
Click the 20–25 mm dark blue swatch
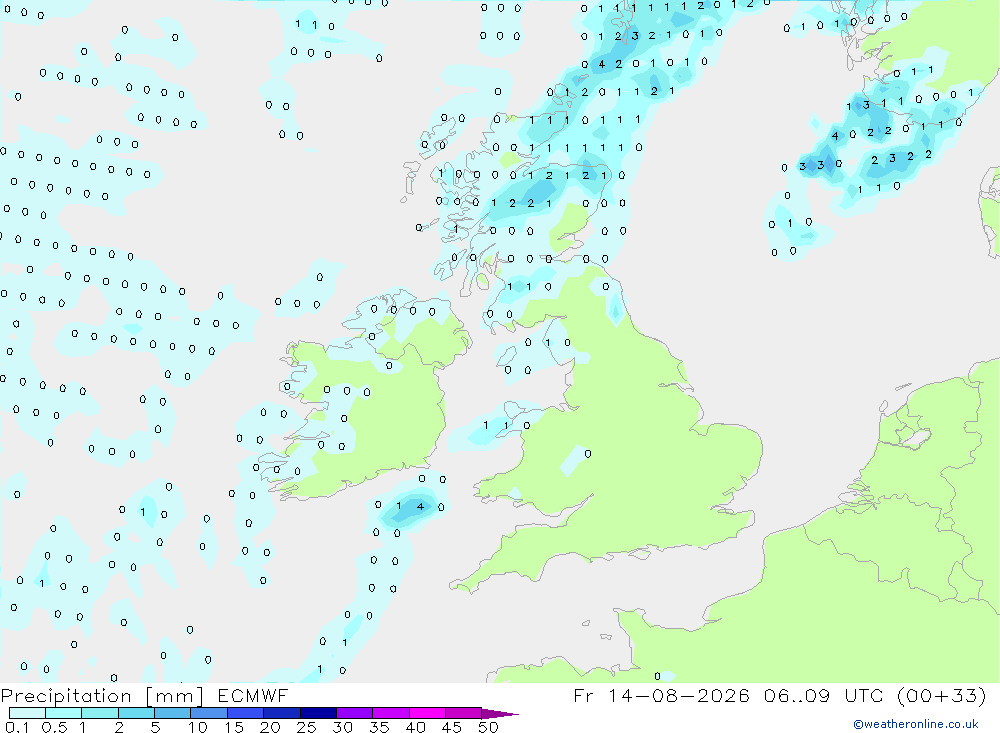coord(281,713)
